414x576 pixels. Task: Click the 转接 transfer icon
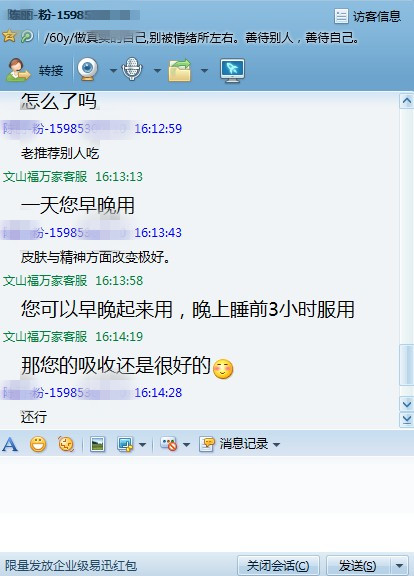(x=18, y=69)
